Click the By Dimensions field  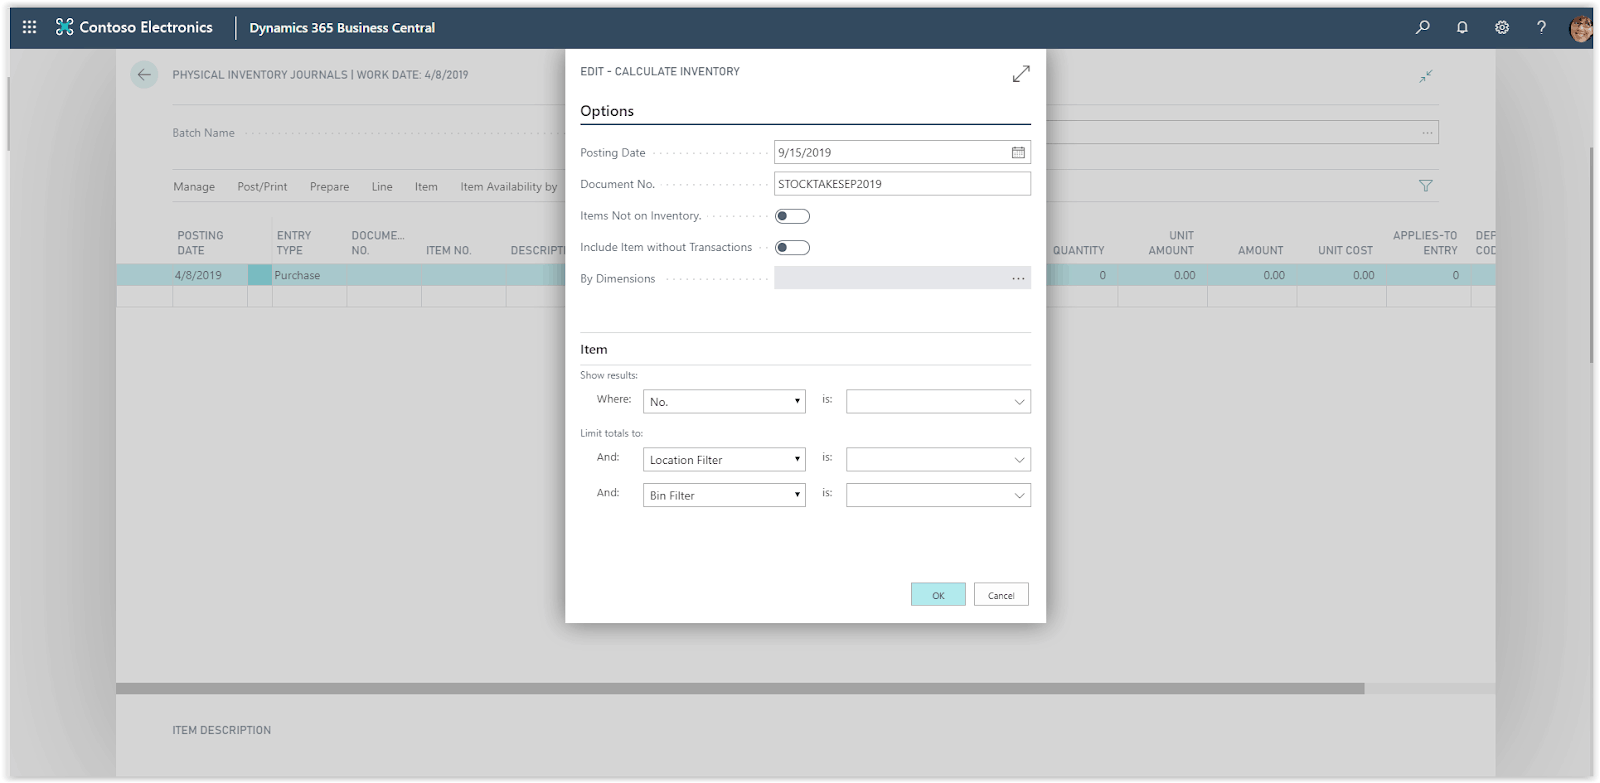point(902,278)
